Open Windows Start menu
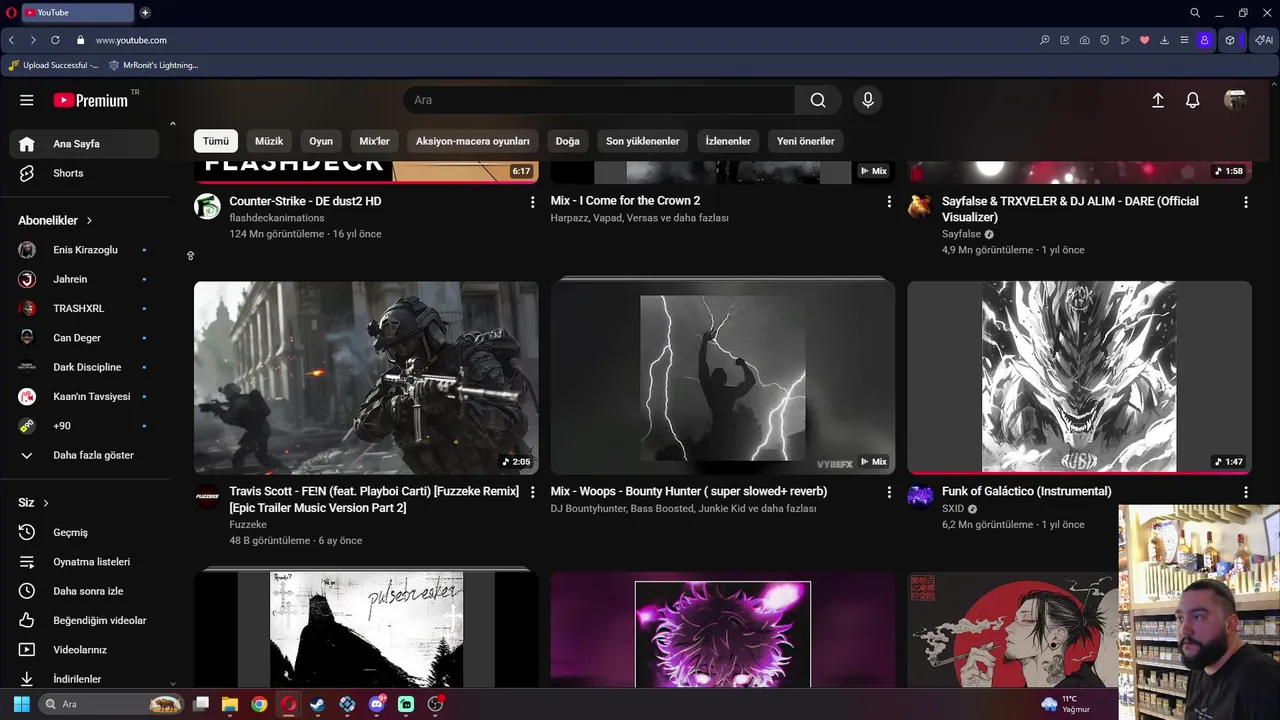The height and width of the screenshot is (720, 1280). tap(21, 704)
